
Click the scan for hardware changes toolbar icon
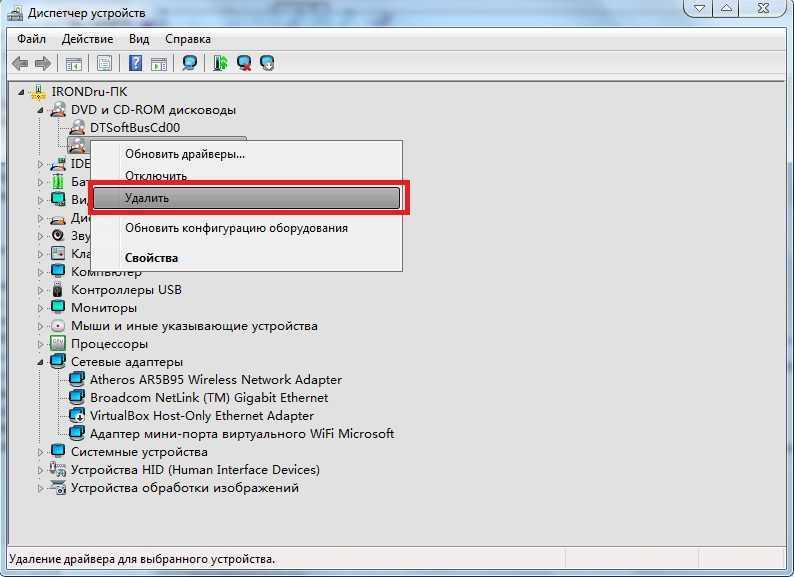[x=190, y=63]
